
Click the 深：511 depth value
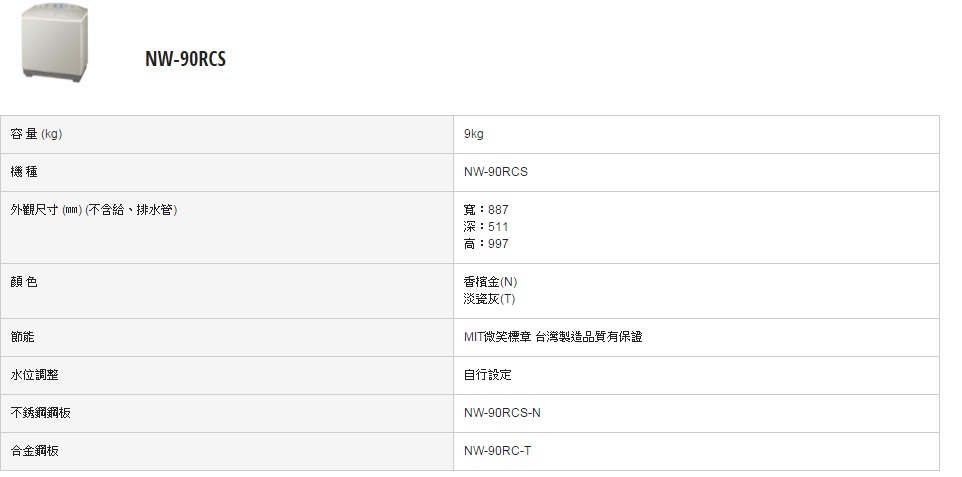coord(486,227)
